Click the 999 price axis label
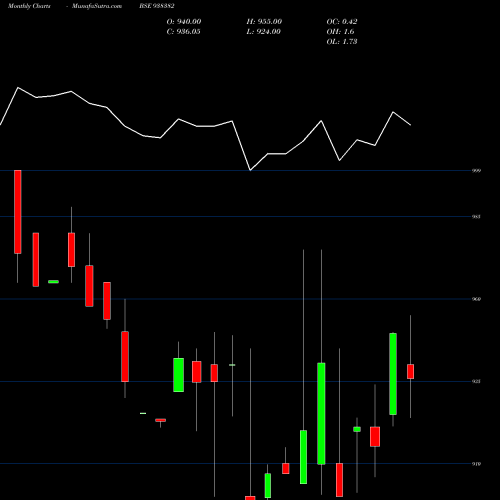Image resolution: width=500 pixels, height=500 pixels. point(476,171)
